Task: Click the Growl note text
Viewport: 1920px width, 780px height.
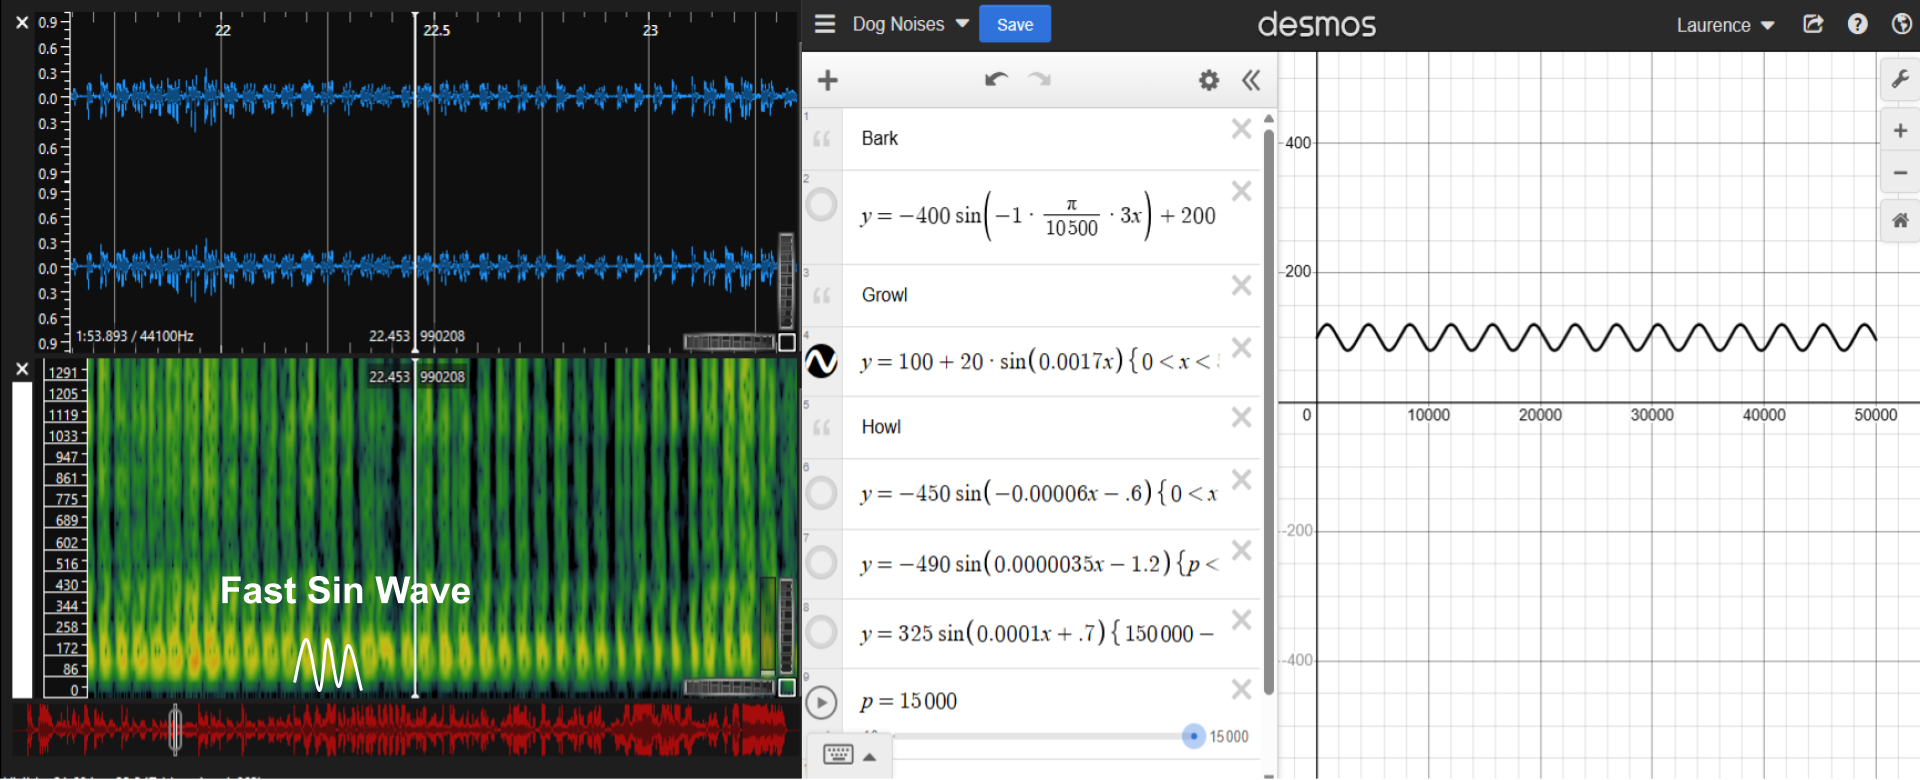Action: coord(885,295)
